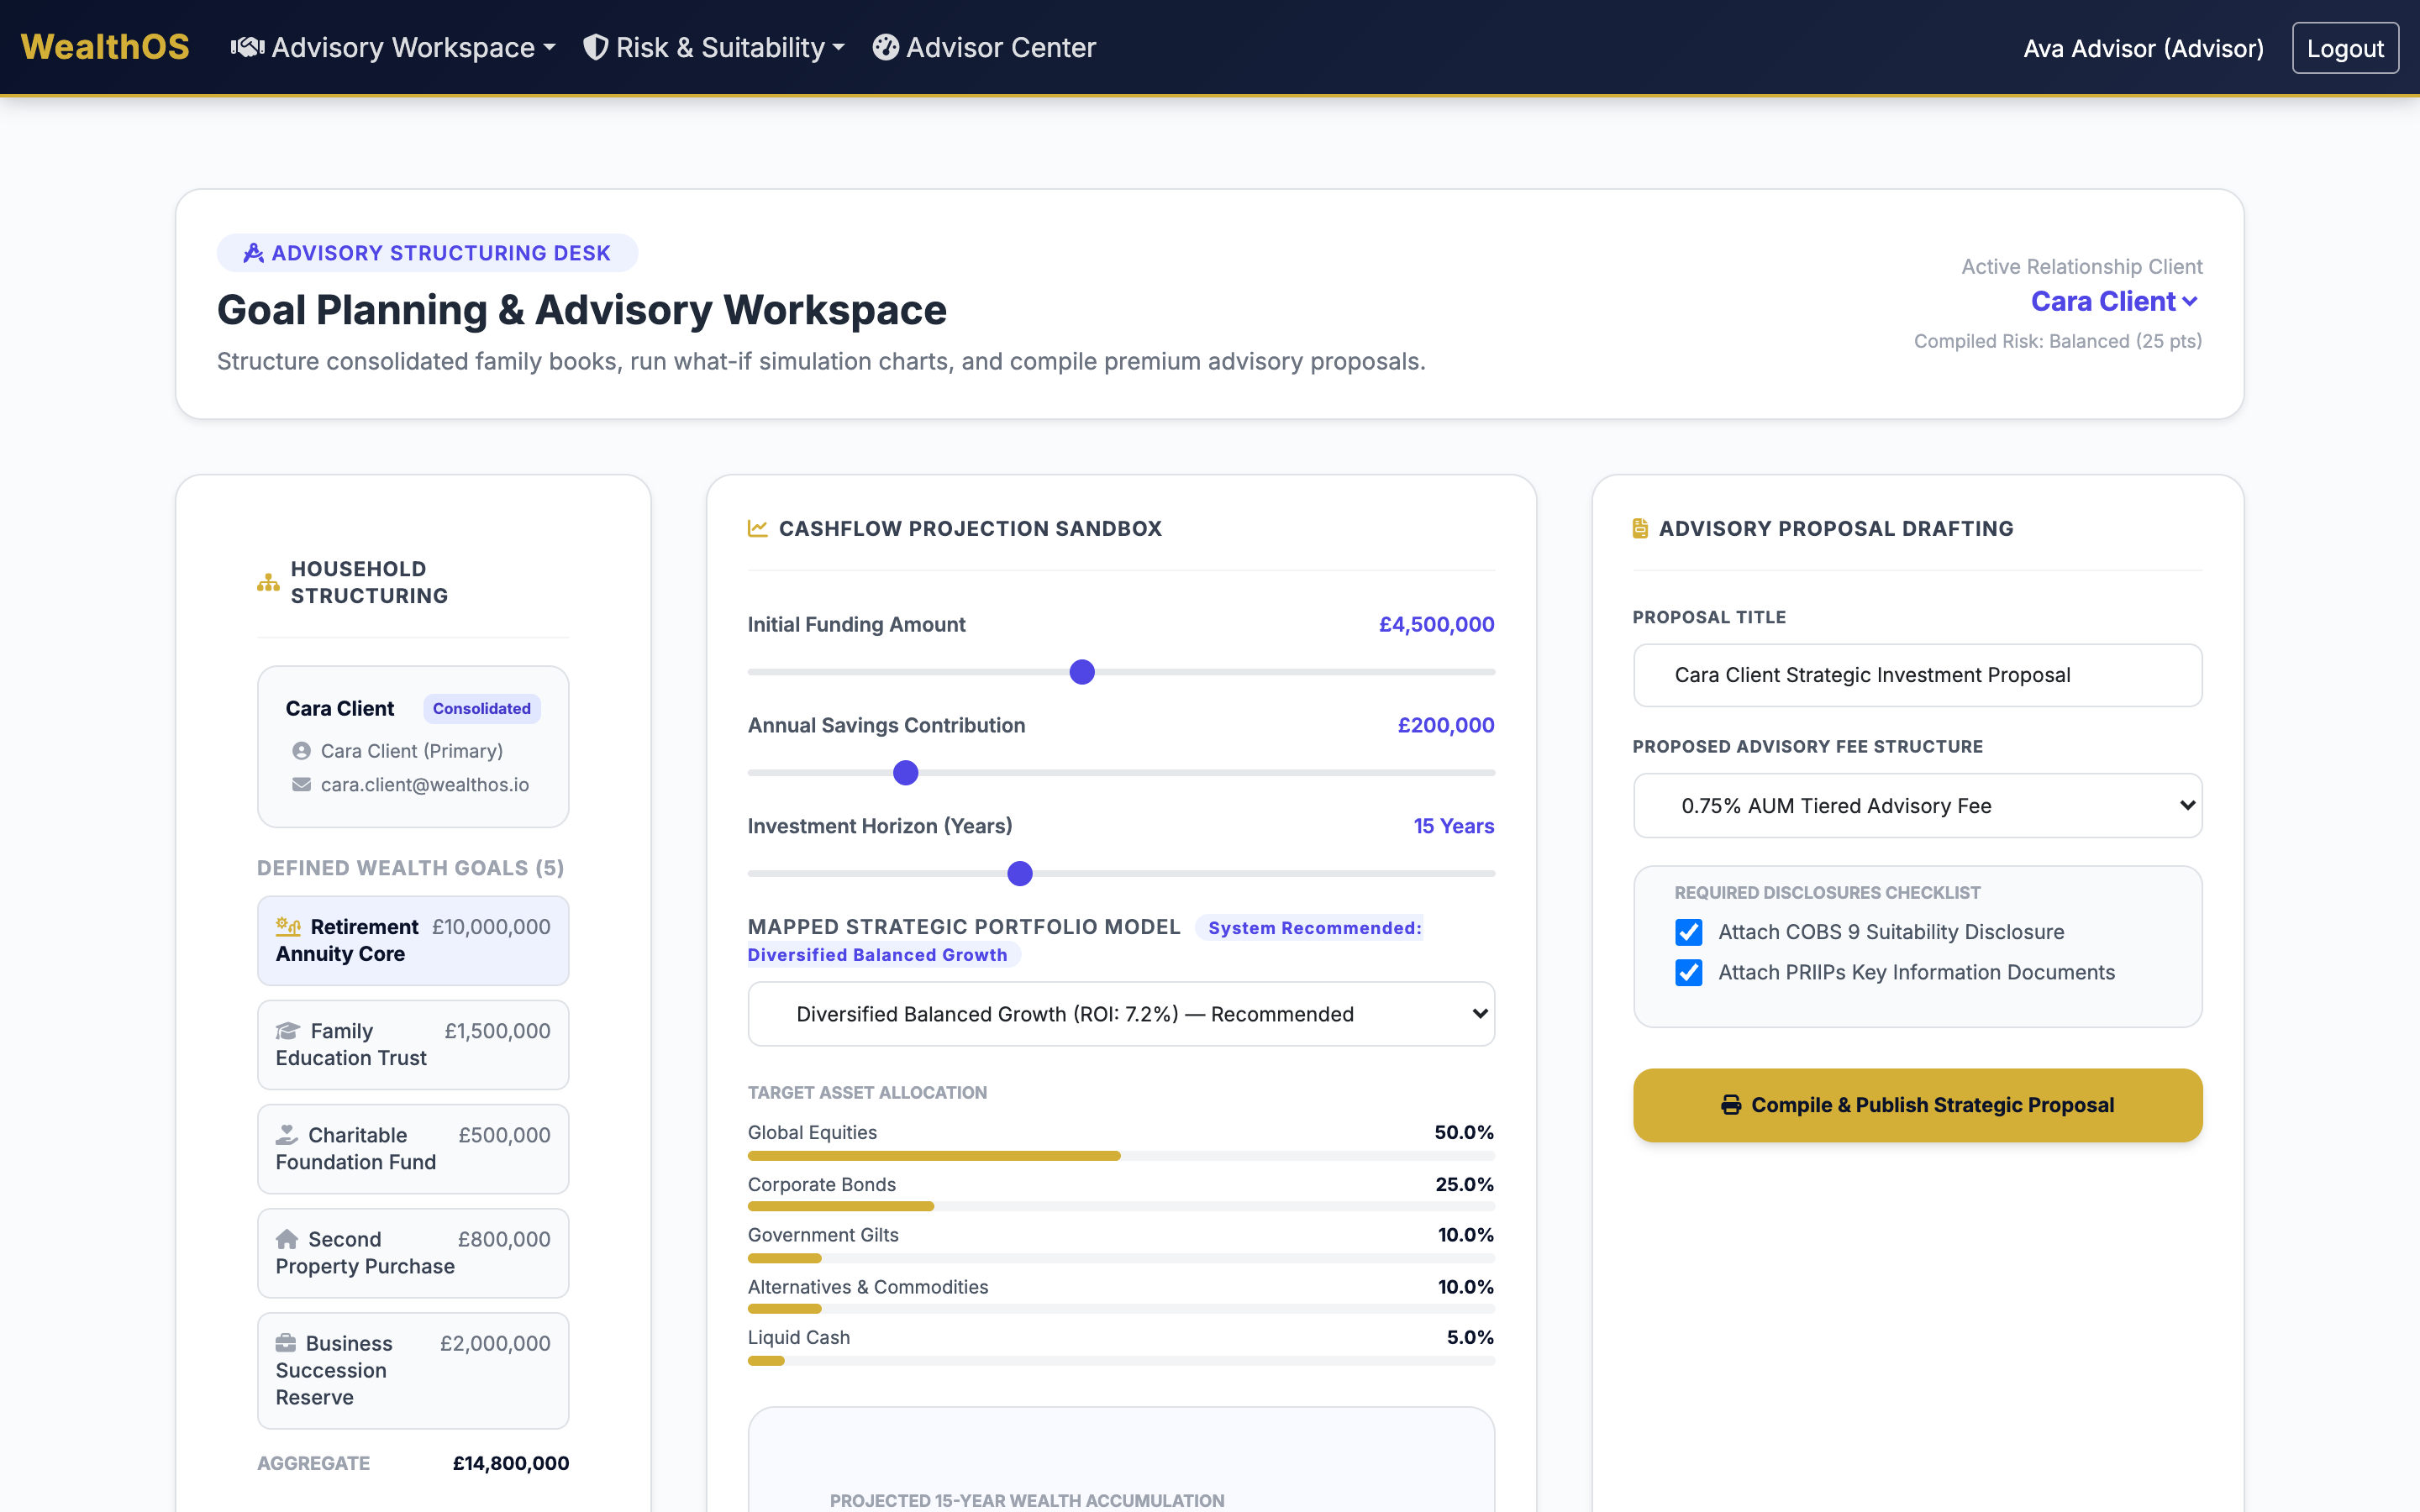The height and width of the screenshot is (1512, 2420).
Task: Click the Retirement Annuity Core goal icon
Action: (x=288, y=926)
